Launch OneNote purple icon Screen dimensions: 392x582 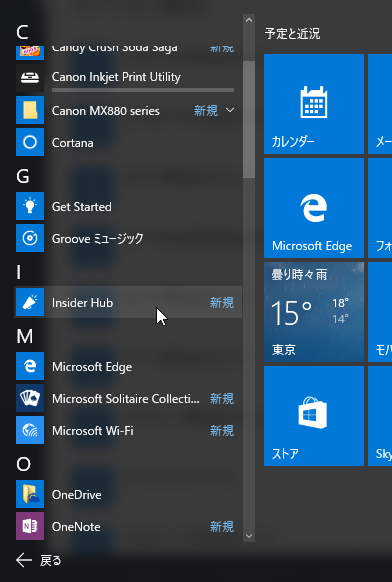[30, 526]
